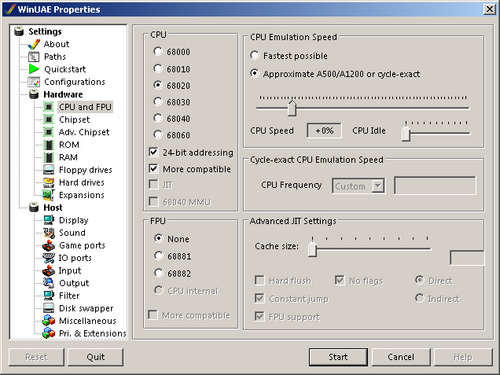Click the Hardware folder icon
The width and height of the screenshot is (500, 375).
34,94
